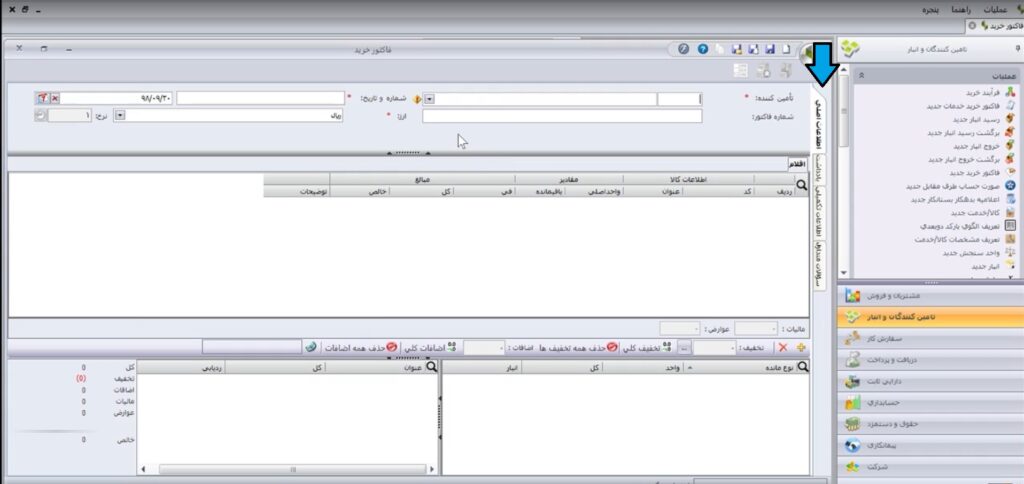The width and height of the screenshot is (1024, 484).
Task: Click the new document icon in the invoice toolbar
Action: click(786, 49)
